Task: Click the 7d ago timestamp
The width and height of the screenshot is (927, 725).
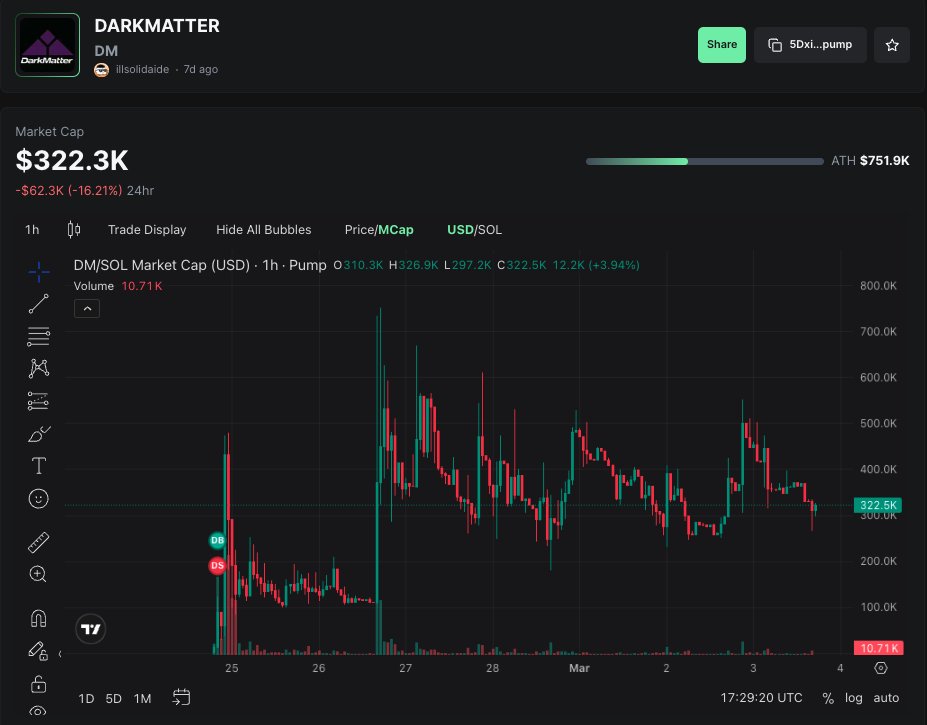Action: [x=201, y=69]
